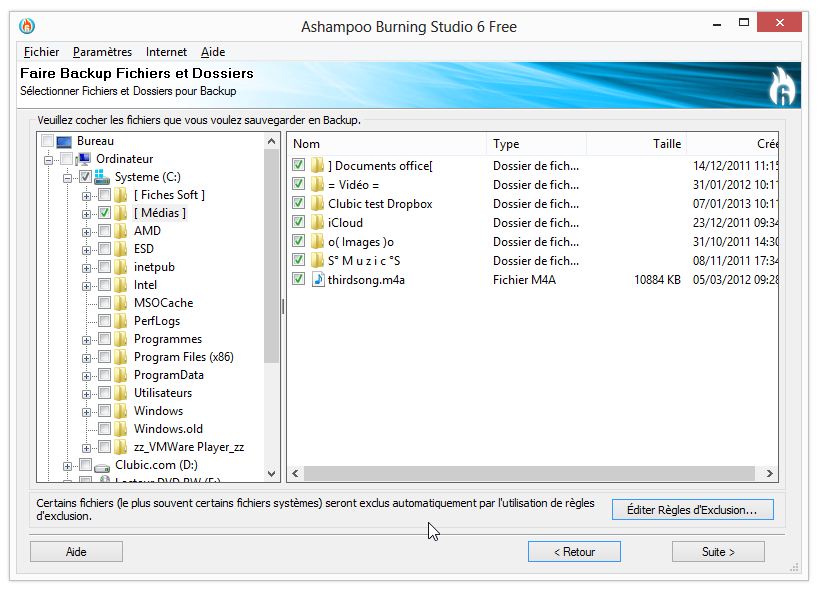The image size is (823, 595).
Task: Click the Ordinateur computer icon
Action: [x=83, y=159]
